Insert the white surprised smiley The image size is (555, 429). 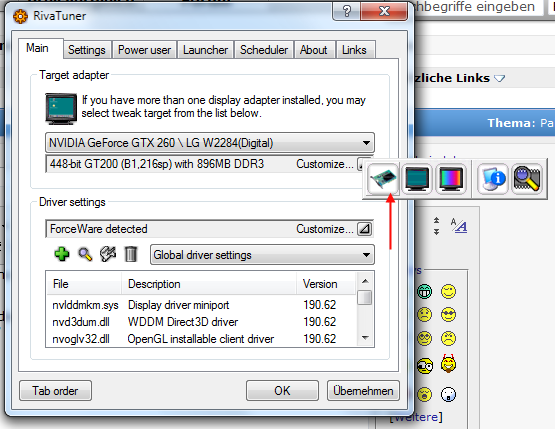pyautogui.click(x=448, y=394)
